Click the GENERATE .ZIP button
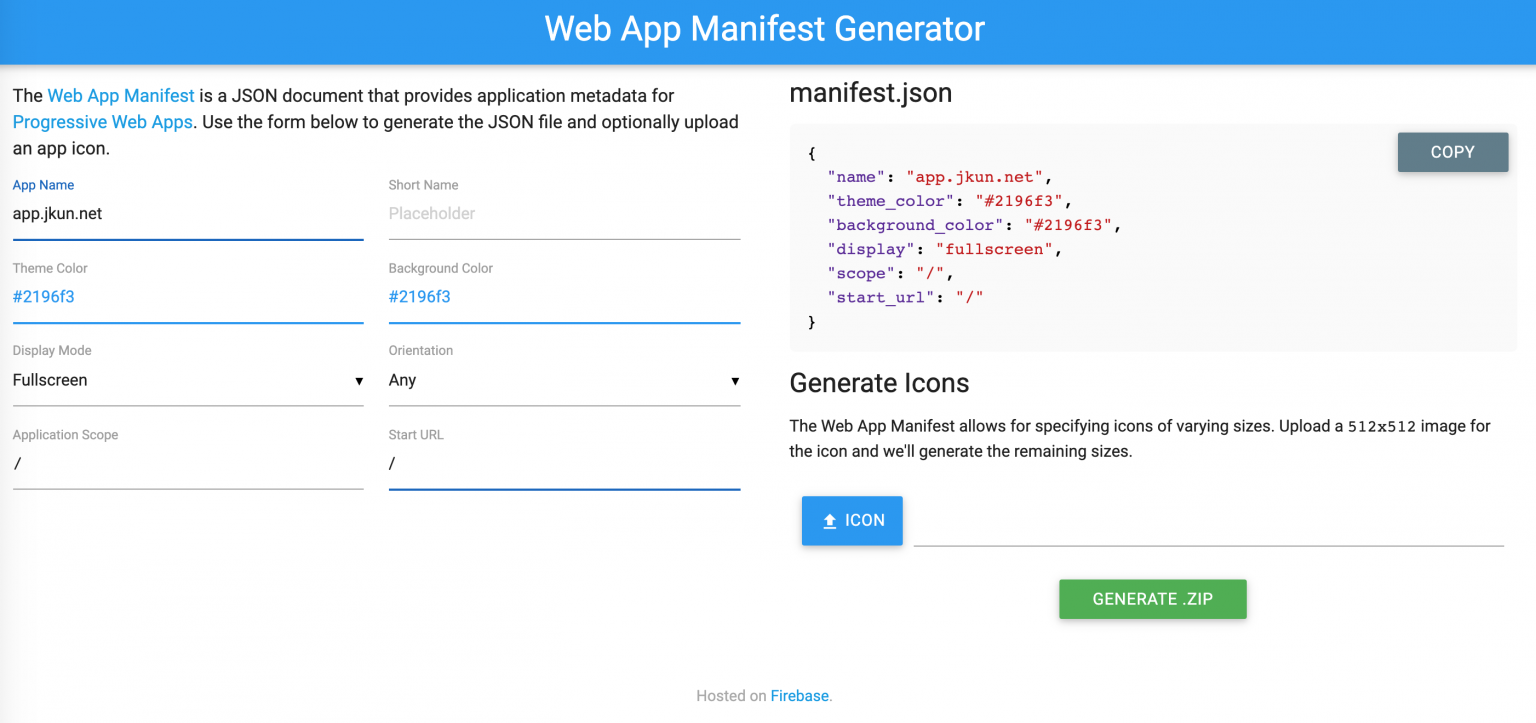This screenshot has height=723, width=1536. (1152, 599)
